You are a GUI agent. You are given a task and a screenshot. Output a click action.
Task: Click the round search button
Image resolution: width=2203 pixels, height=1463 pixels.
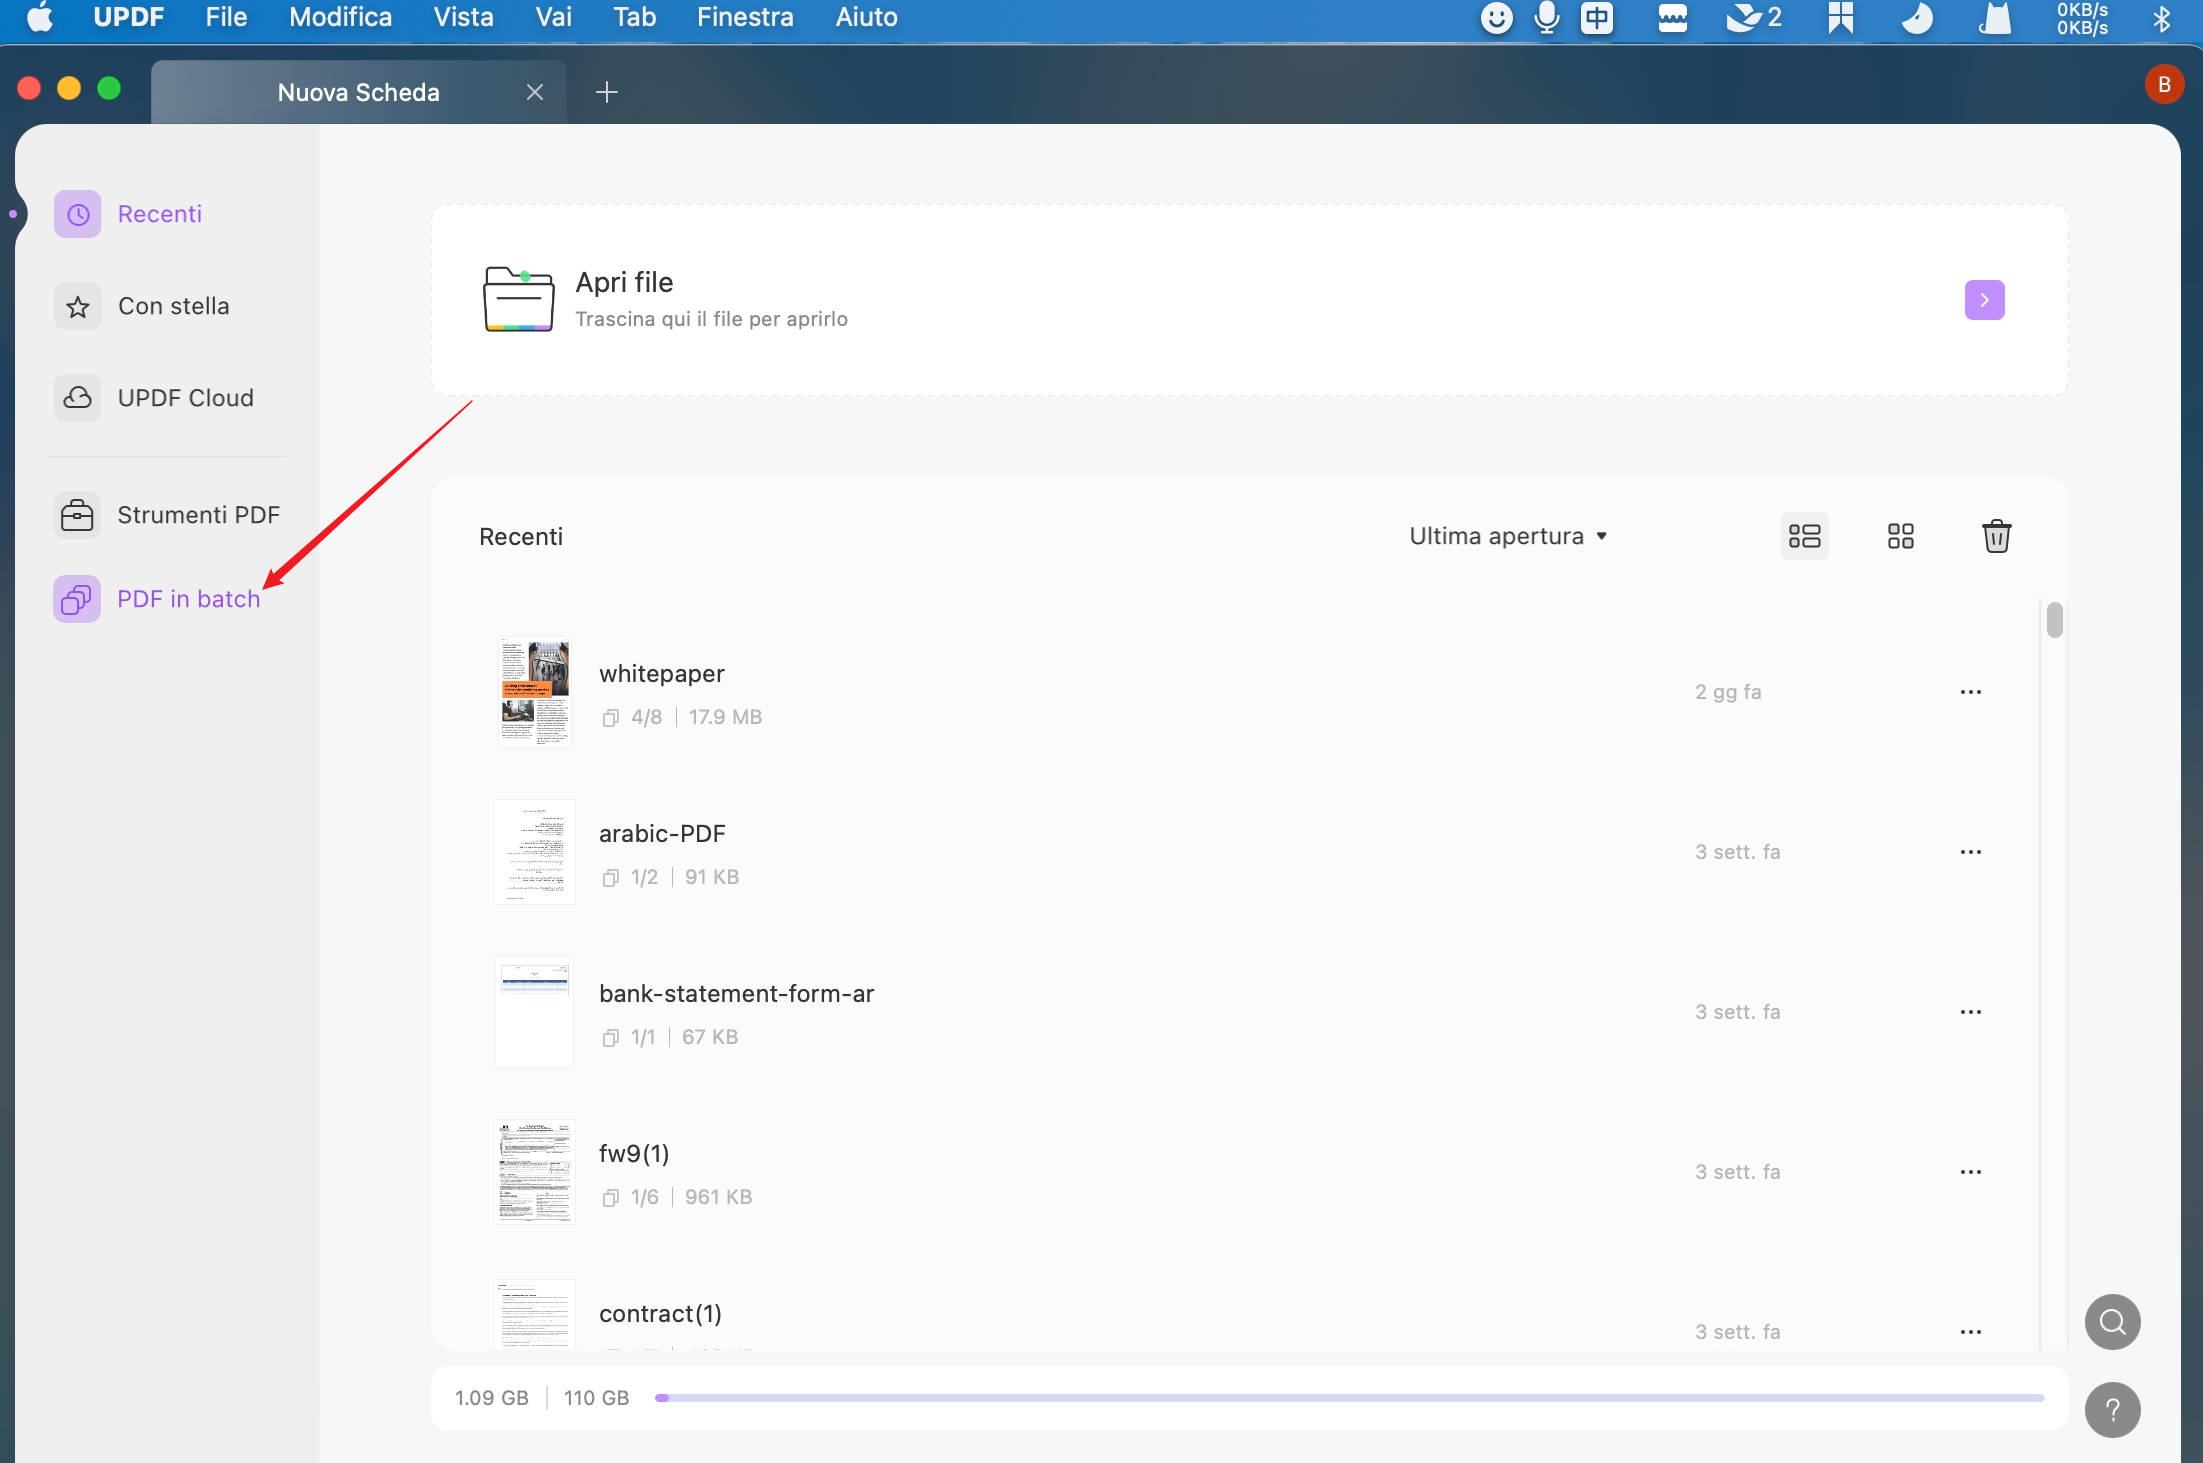pyautogui.click(x=2112, y=1322)
